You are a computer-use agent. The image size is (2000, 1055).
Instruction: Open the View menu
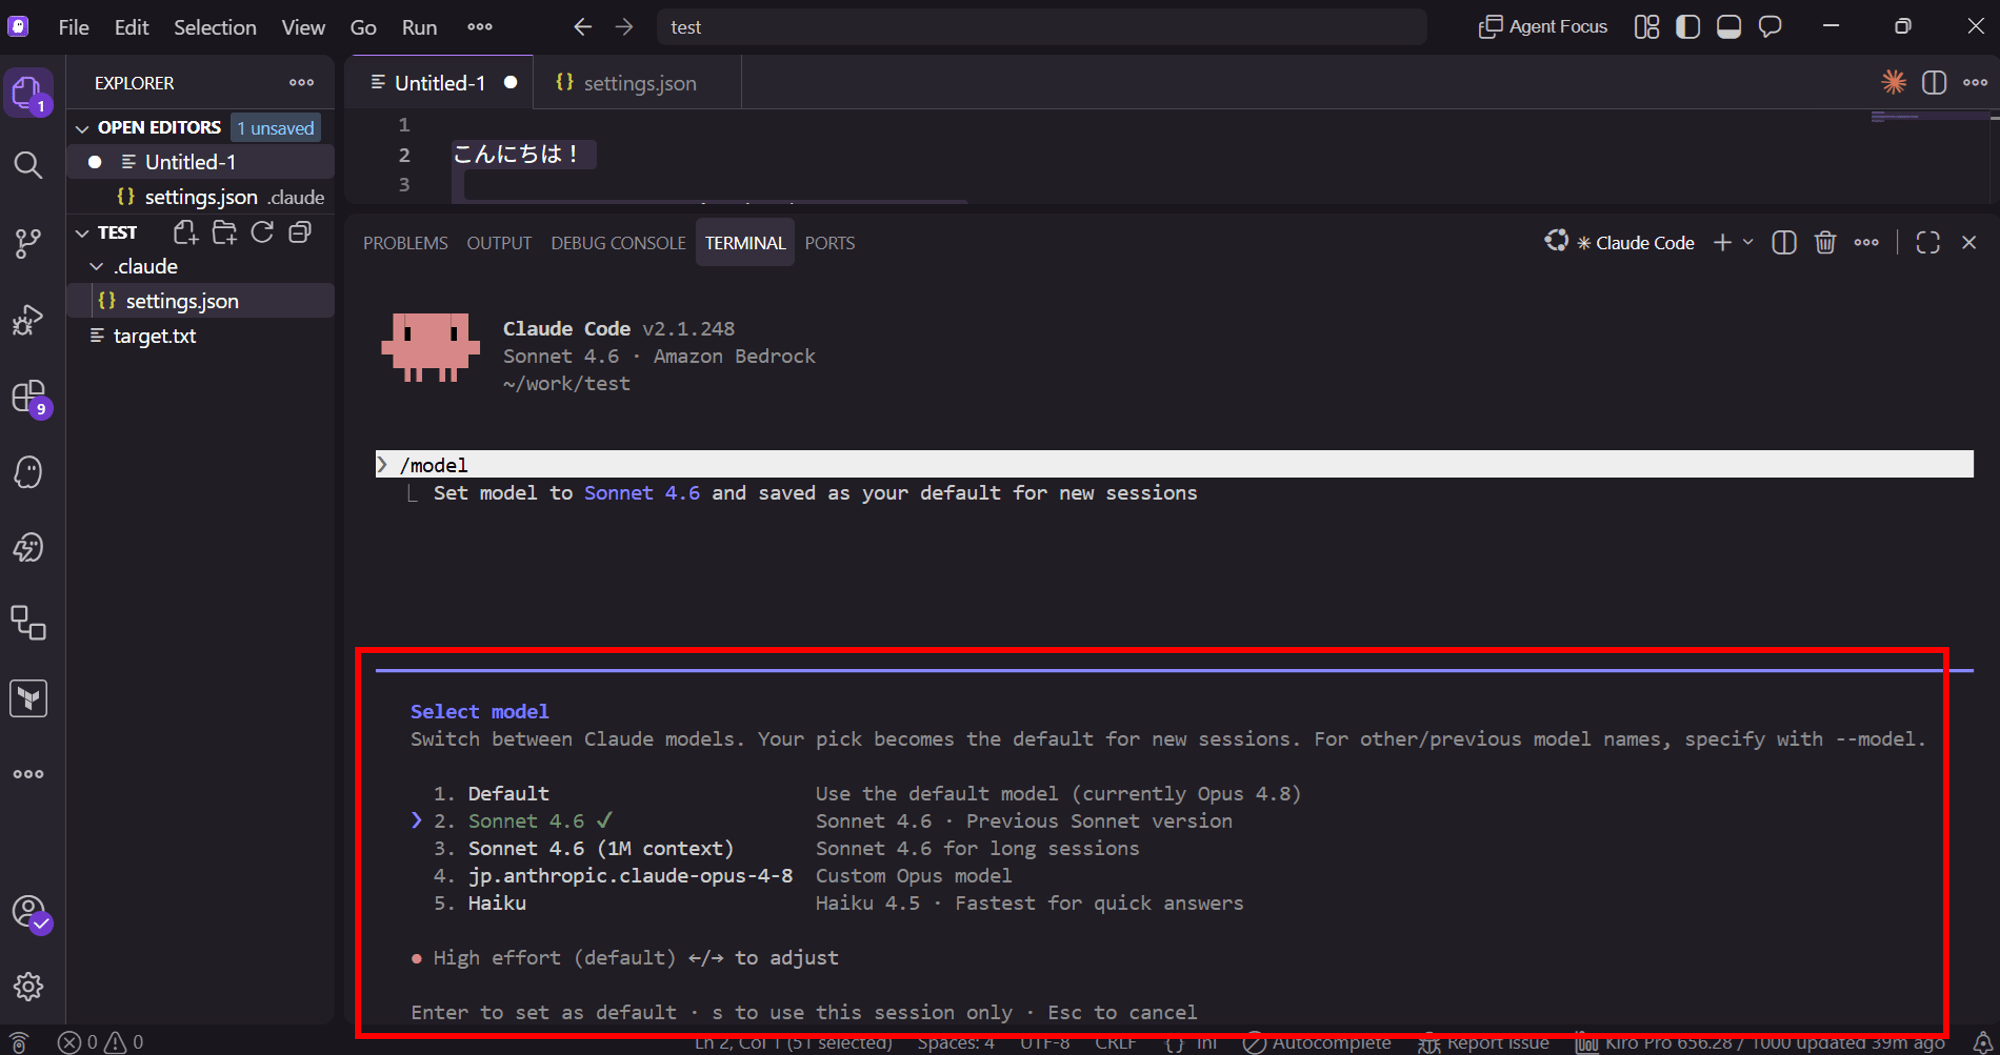[303, 27]
